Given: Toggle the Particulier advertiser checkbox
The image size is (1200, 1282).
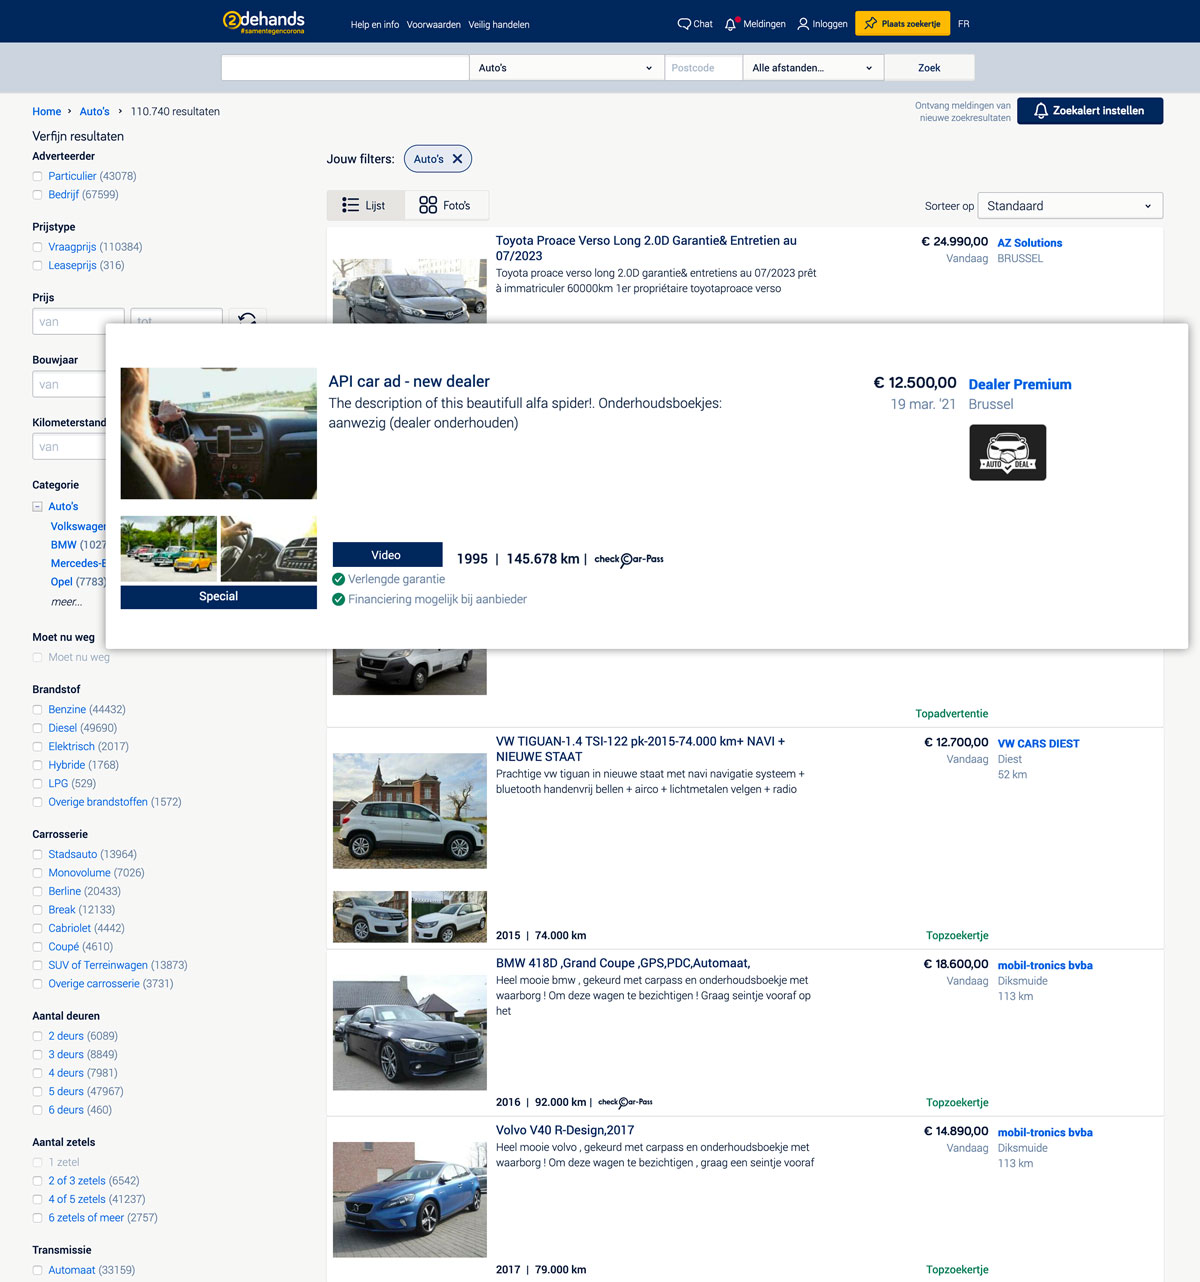Looking at the screenshot, I should pyautogui.click(x=38, y=176).
